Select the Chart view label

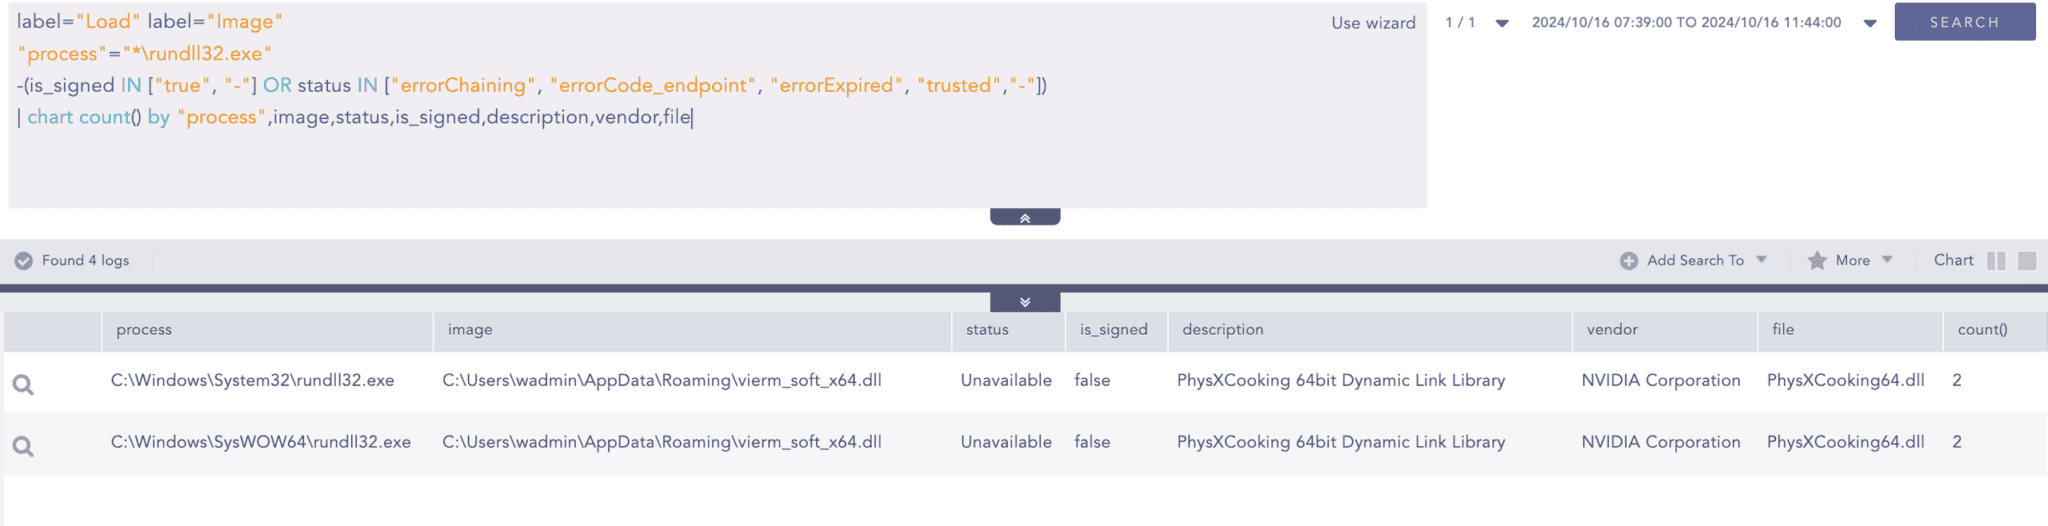click(x=1953, y=260)
